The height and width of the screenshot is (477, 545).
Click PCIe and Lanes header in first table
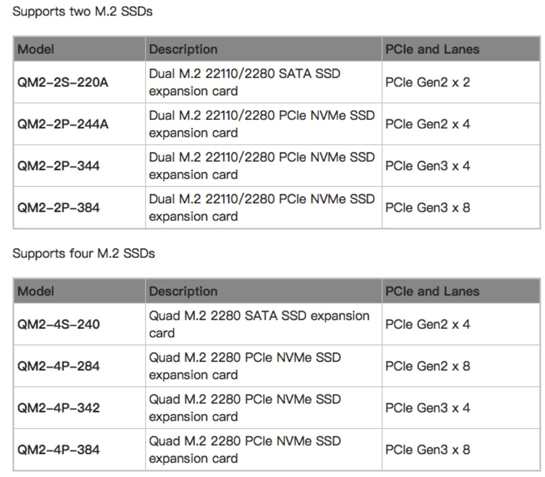click(x=432, y=49)
